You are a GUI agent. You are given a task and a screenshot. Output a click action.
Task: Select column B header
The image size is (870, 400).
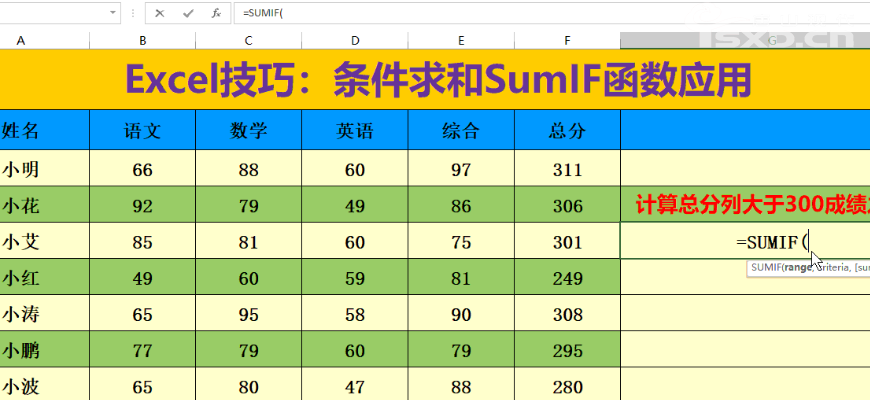(x=143, y=40)
